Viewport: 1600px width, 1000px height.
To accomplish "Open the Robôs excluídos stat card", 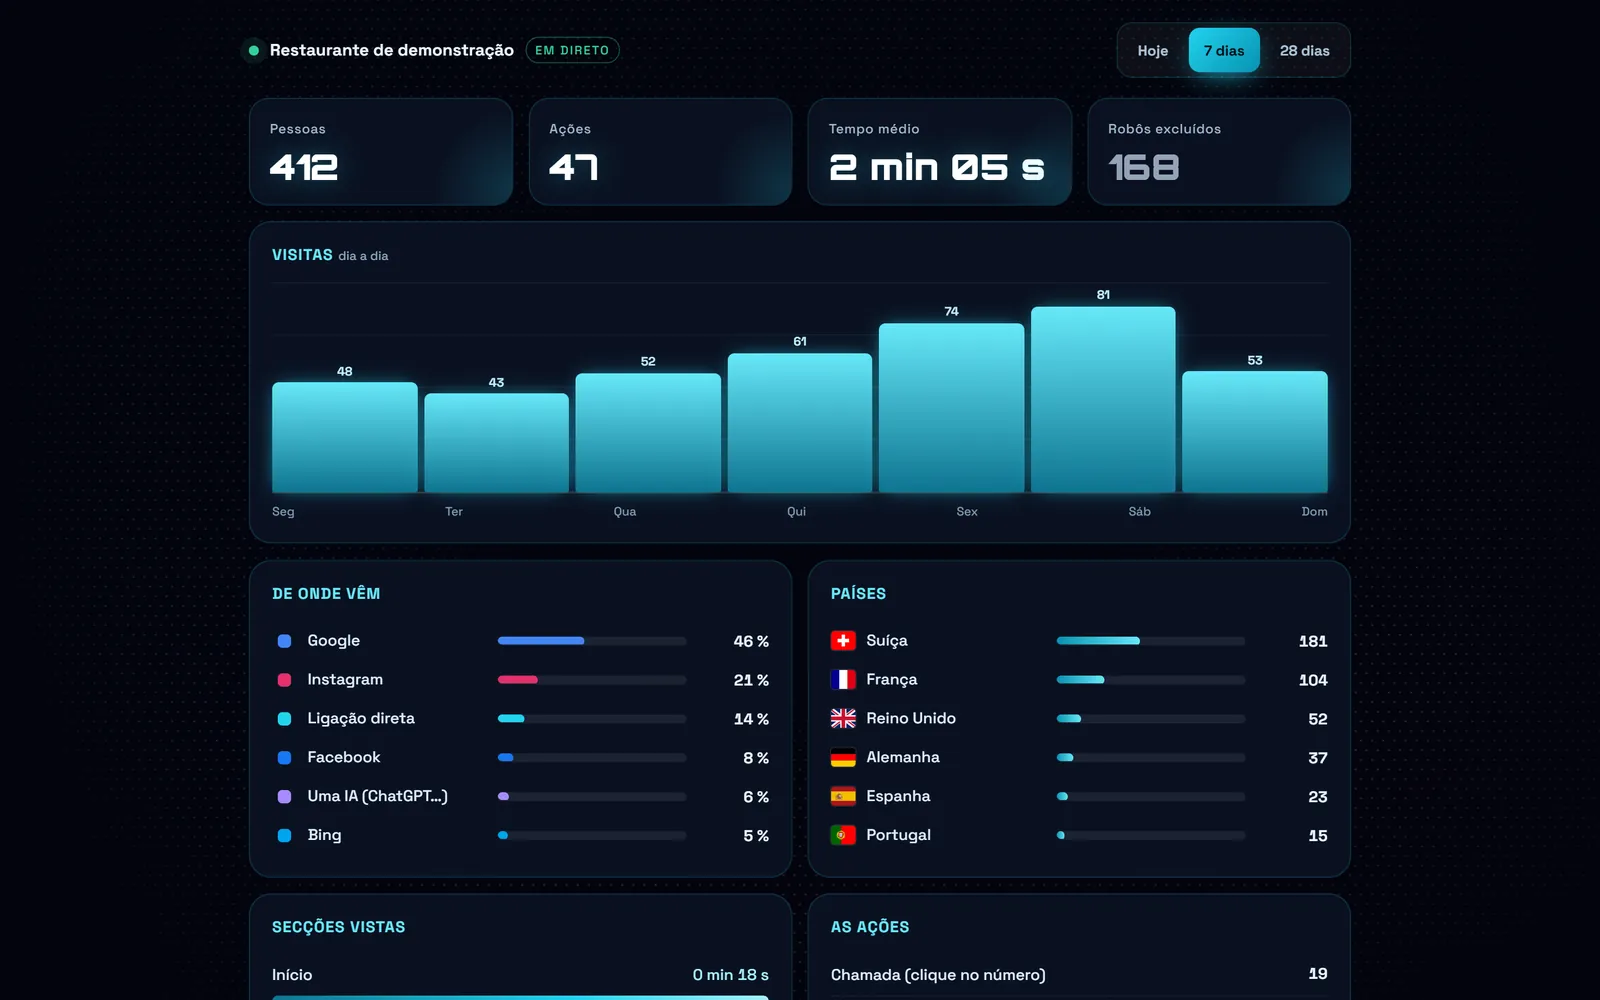I will point(1219,152).
